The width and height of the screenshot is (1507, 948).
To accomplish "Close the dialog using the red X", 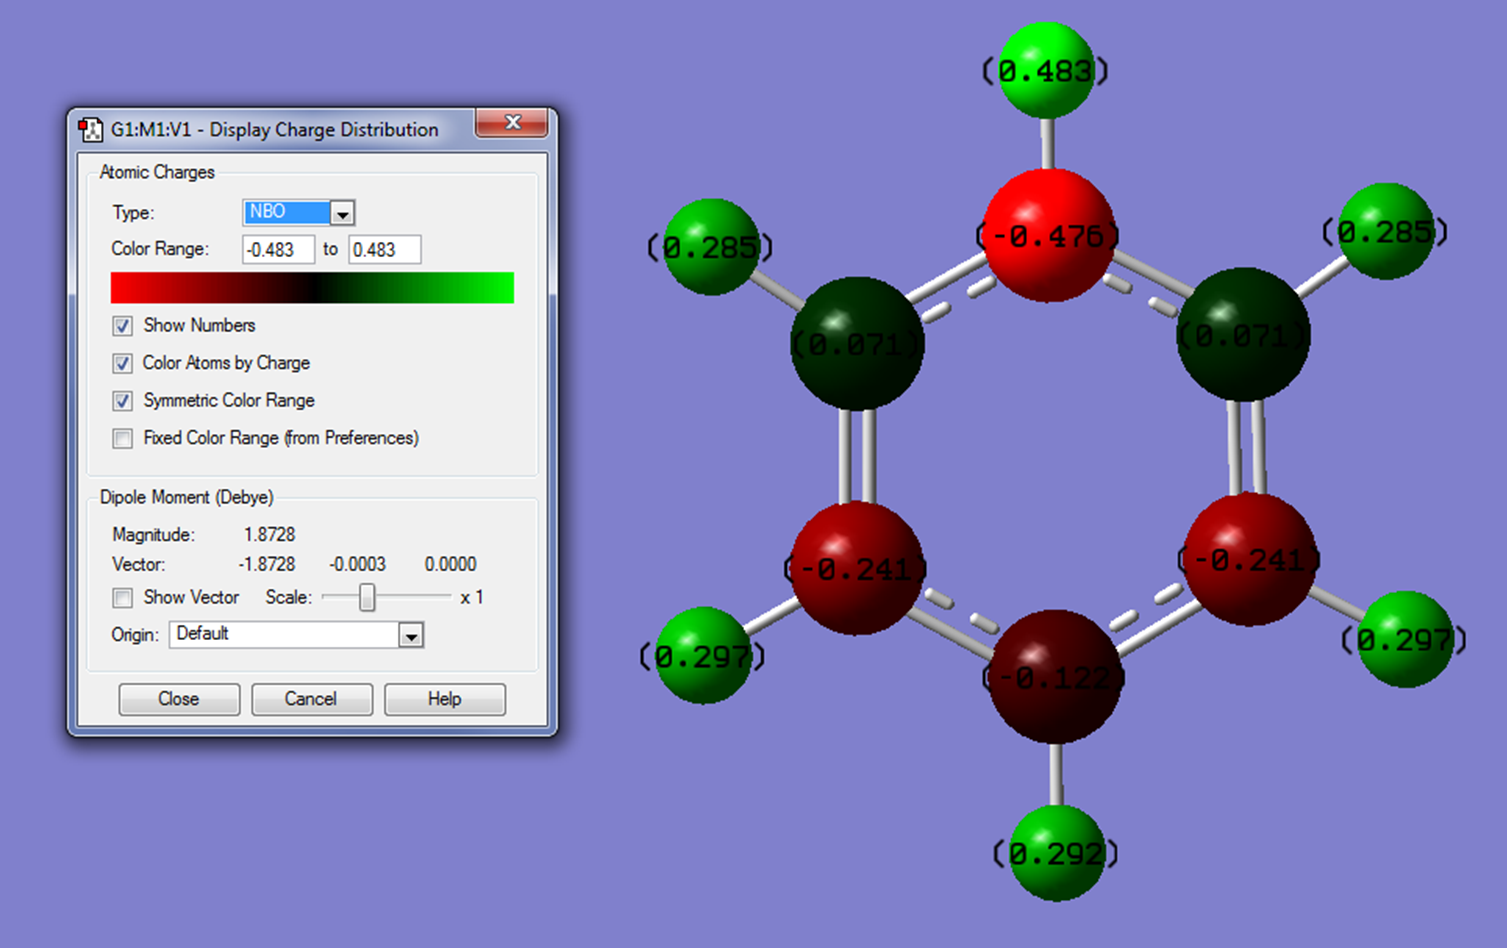I will [x=512, y=123].
